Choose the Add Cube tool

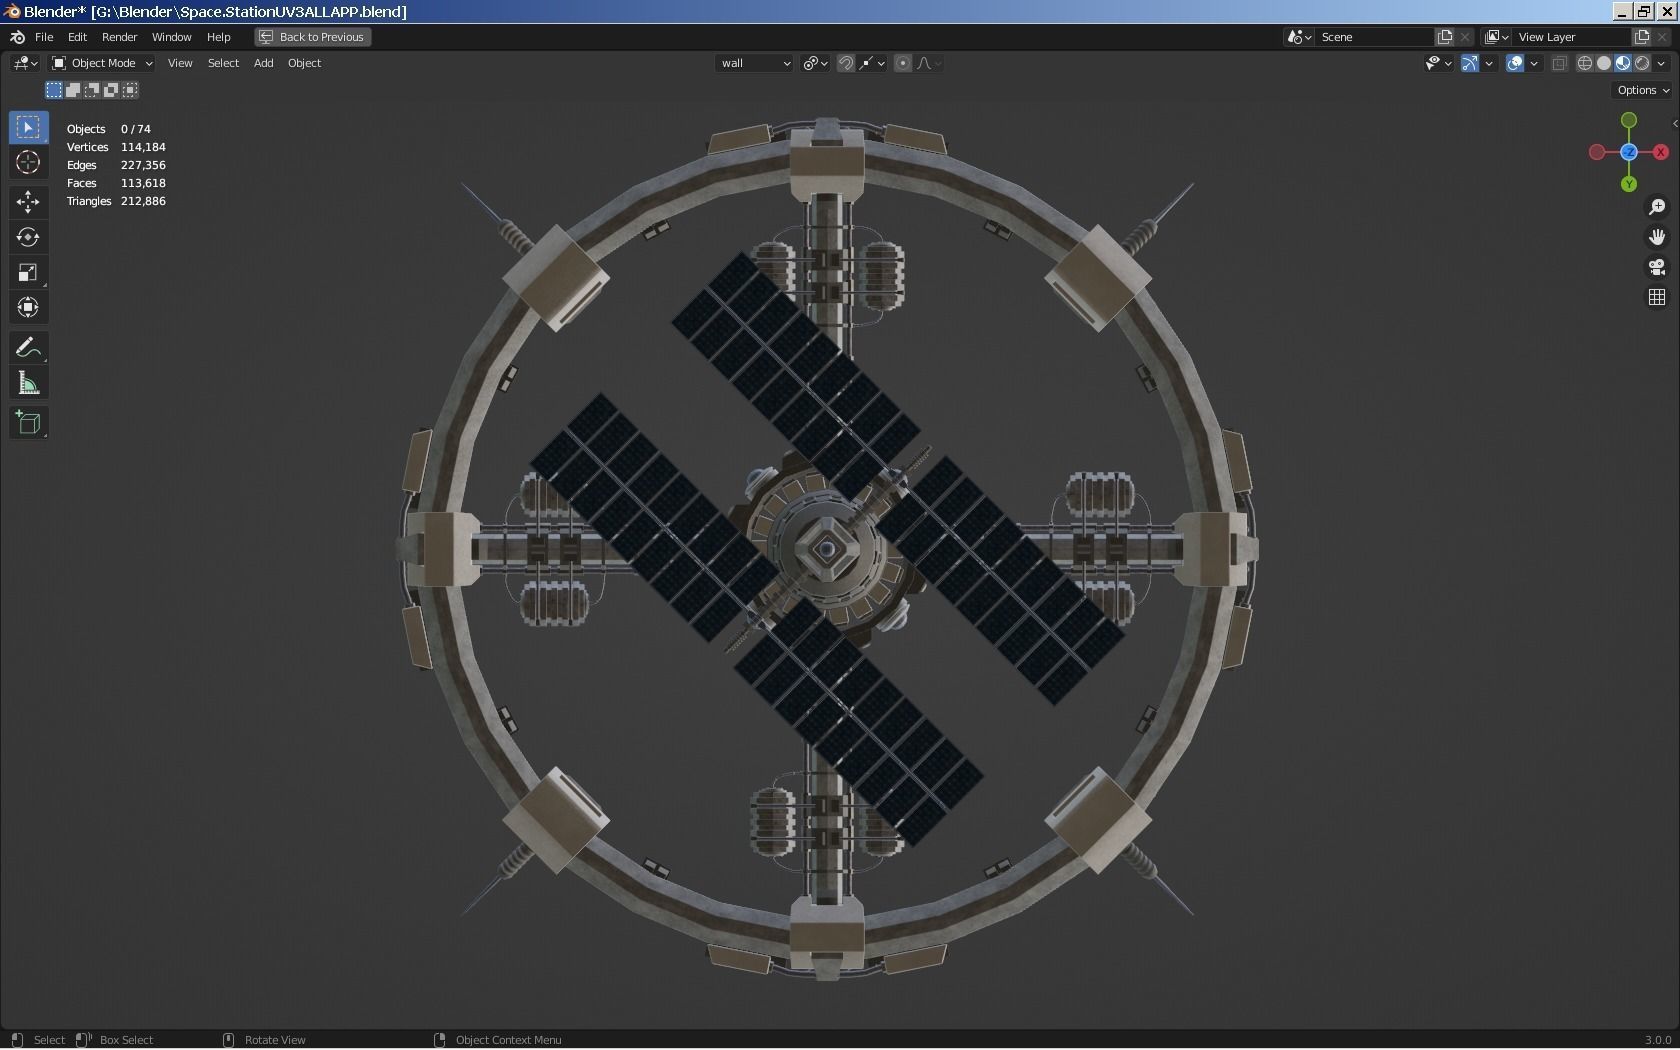pos(28,422)
